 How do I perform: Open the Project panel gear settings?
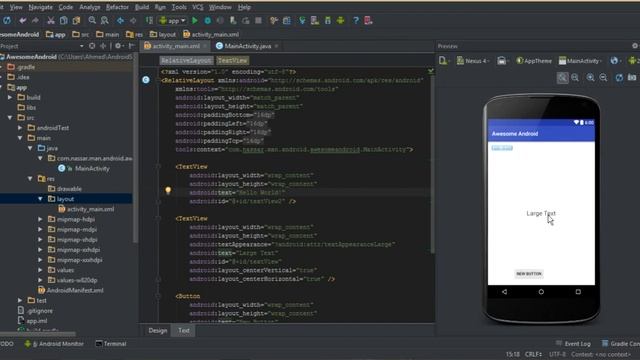[x=118, y=46]
